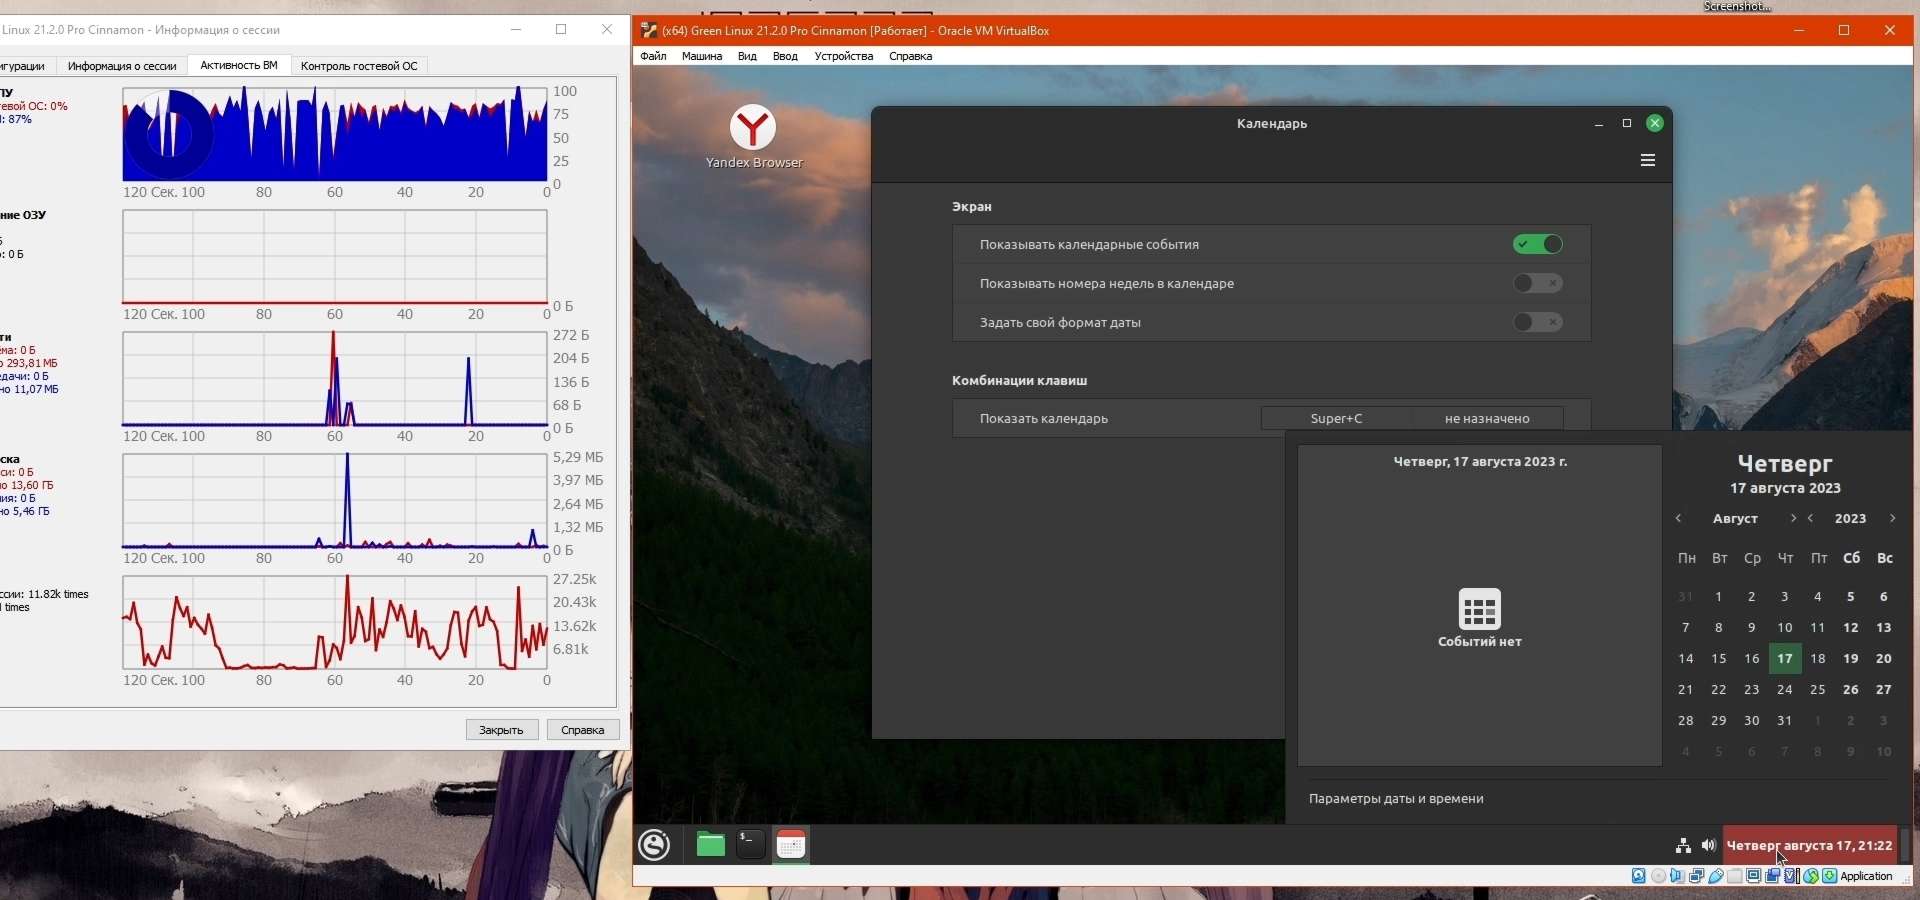Image resolution: width=1920 pixels, height=900 pixels.
Task: Go to the next month after Август
Action: click(x=1793, y=518)
